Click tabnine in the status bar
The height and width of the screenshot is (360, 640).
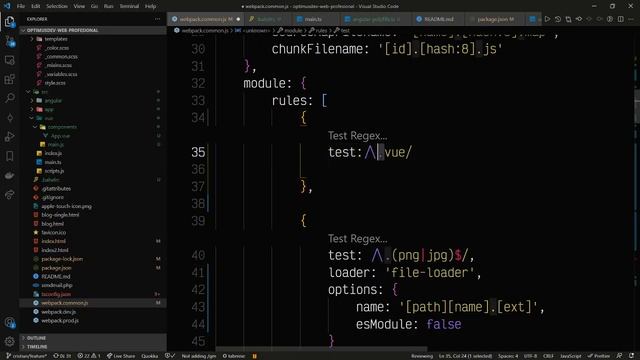coord(233,356)
